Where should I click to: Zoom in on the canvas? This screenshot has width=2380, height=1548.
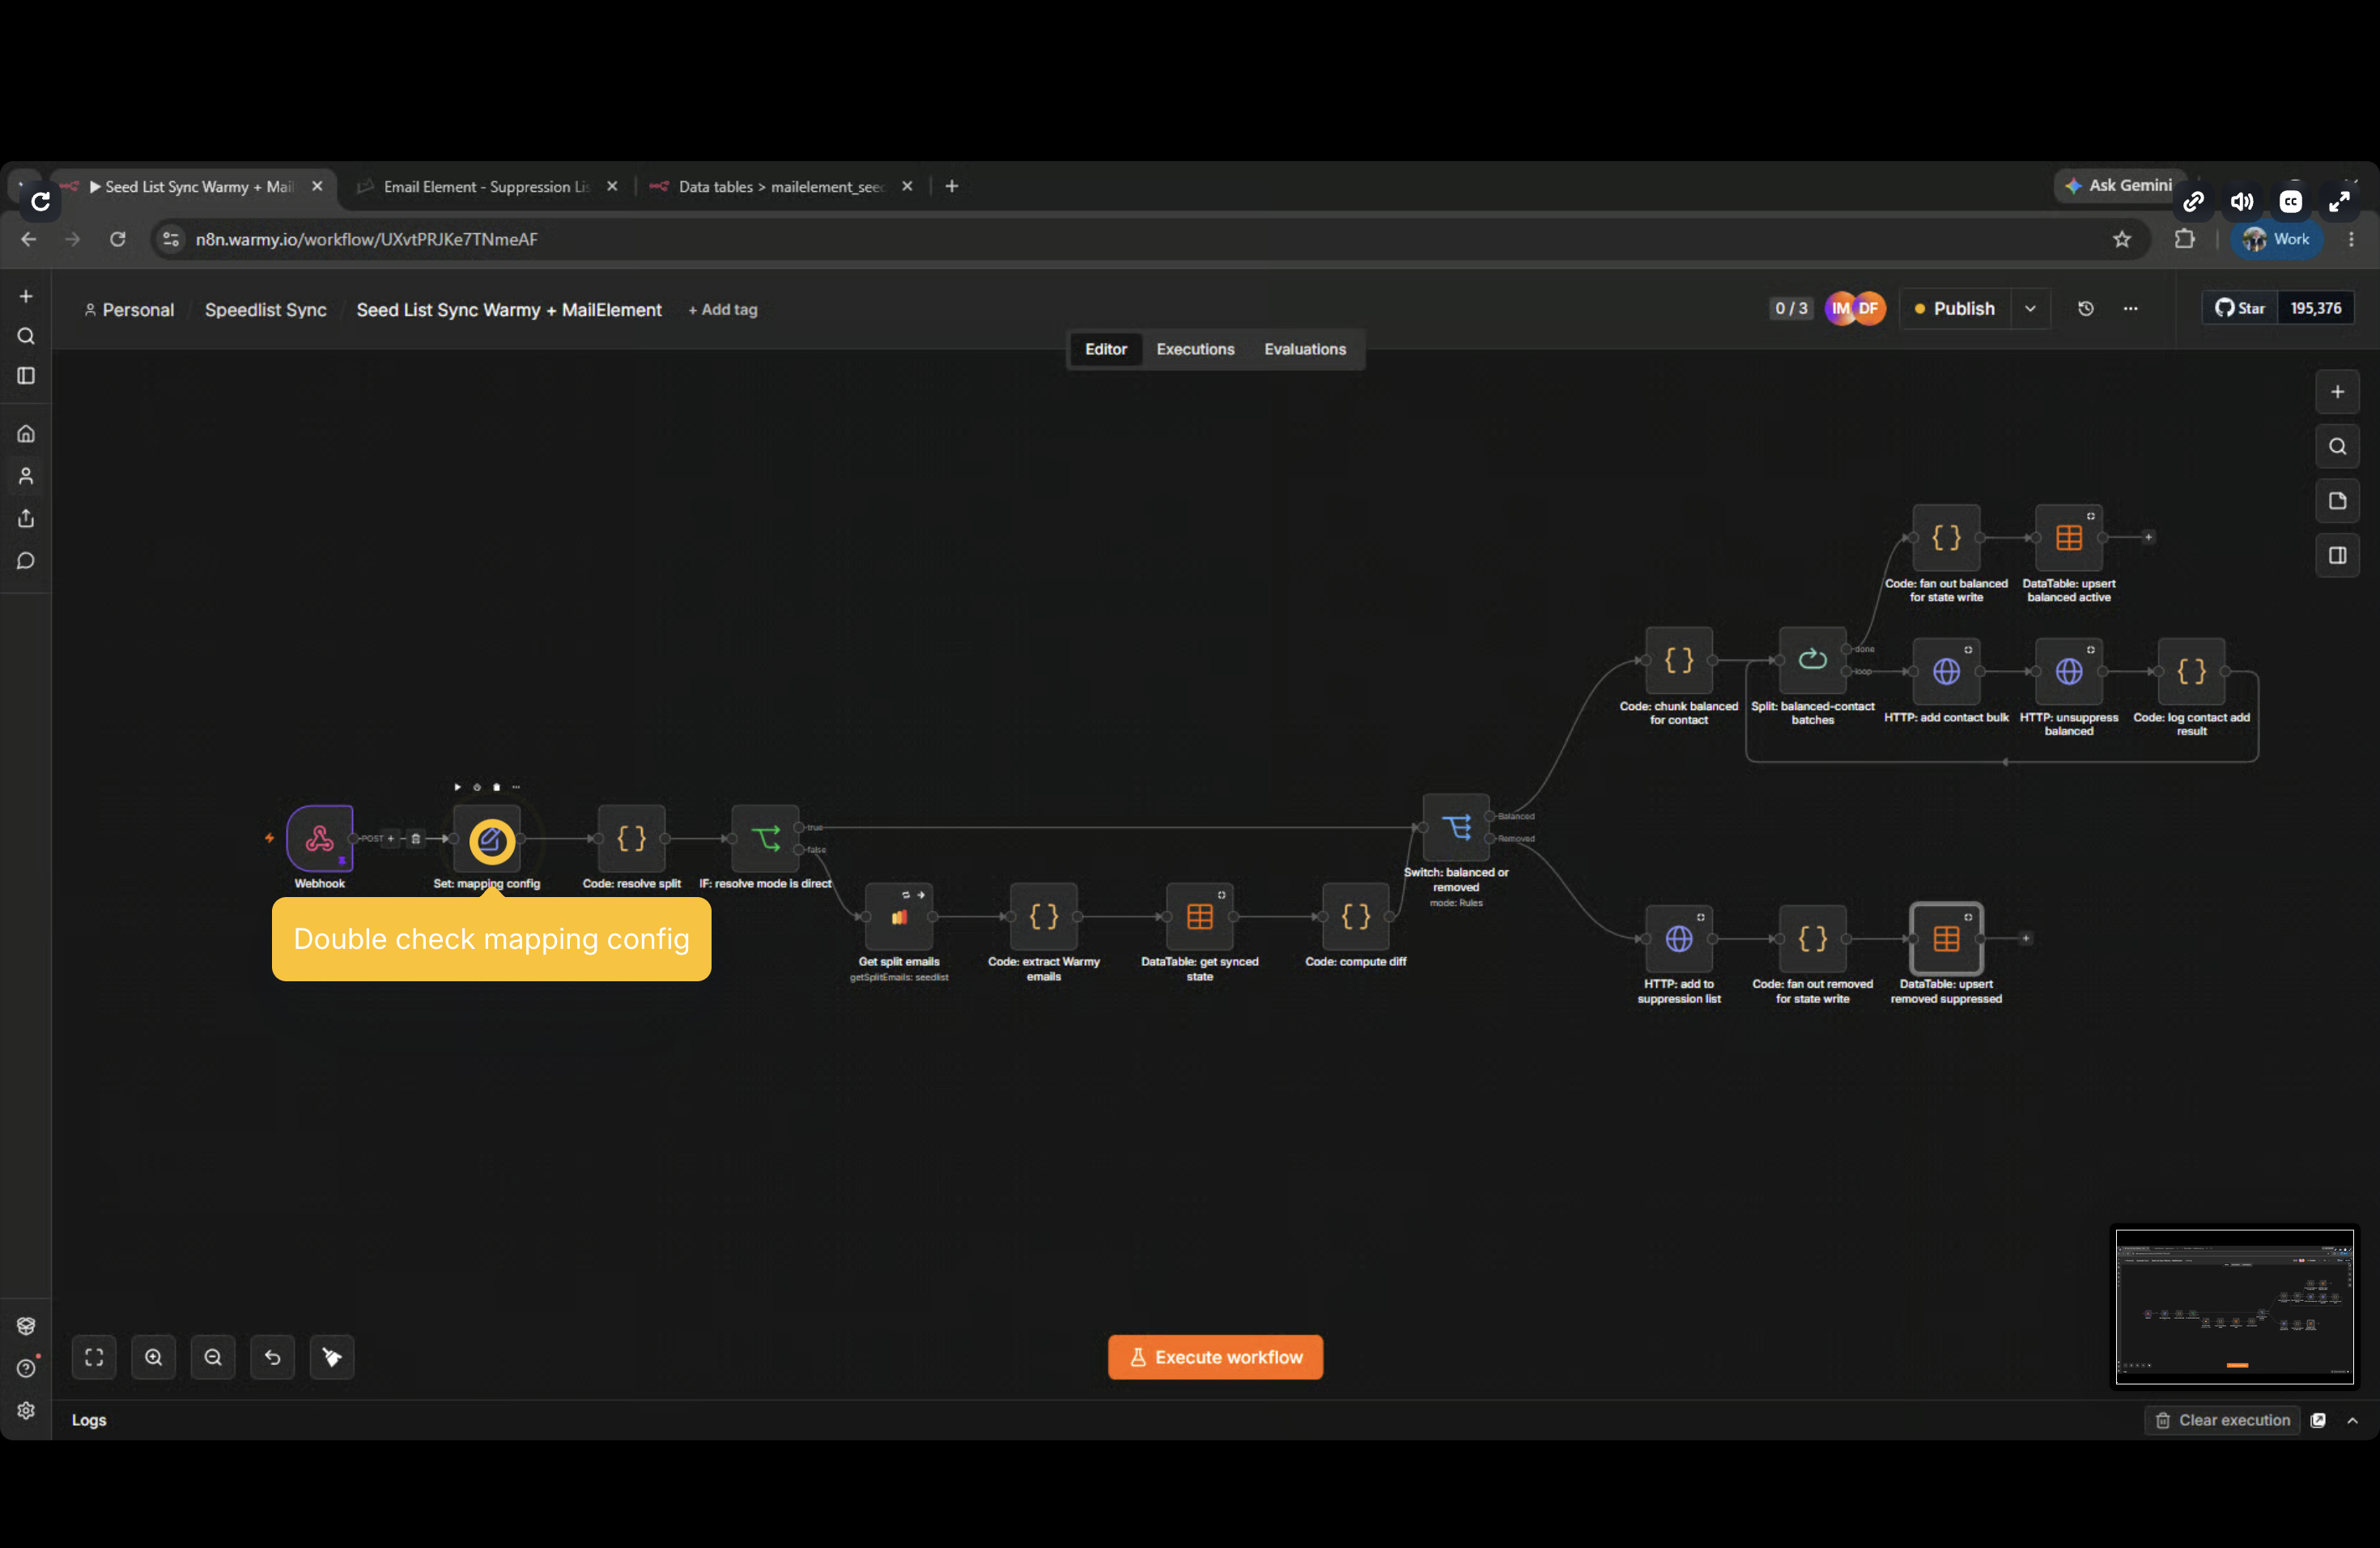pyautogui.click(x=153, y=1357)
